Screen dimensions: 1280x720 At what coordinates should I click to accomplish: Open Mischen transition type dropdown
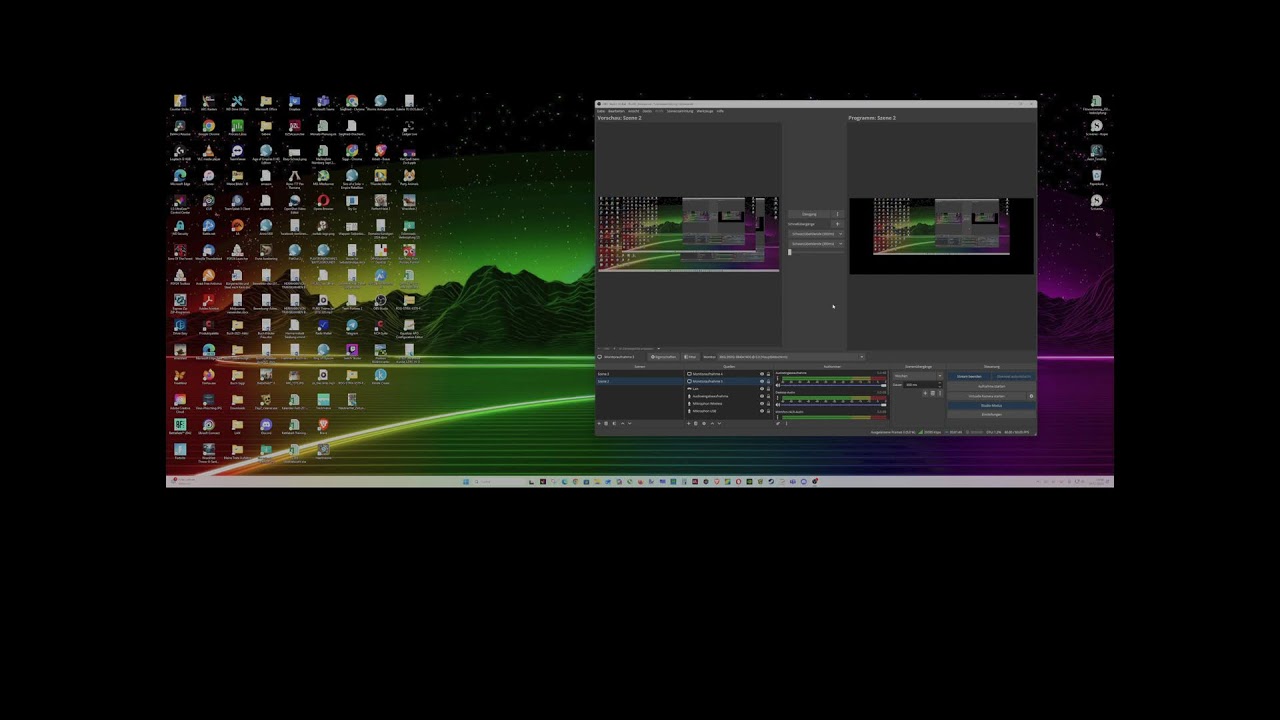tap(918, 376)
